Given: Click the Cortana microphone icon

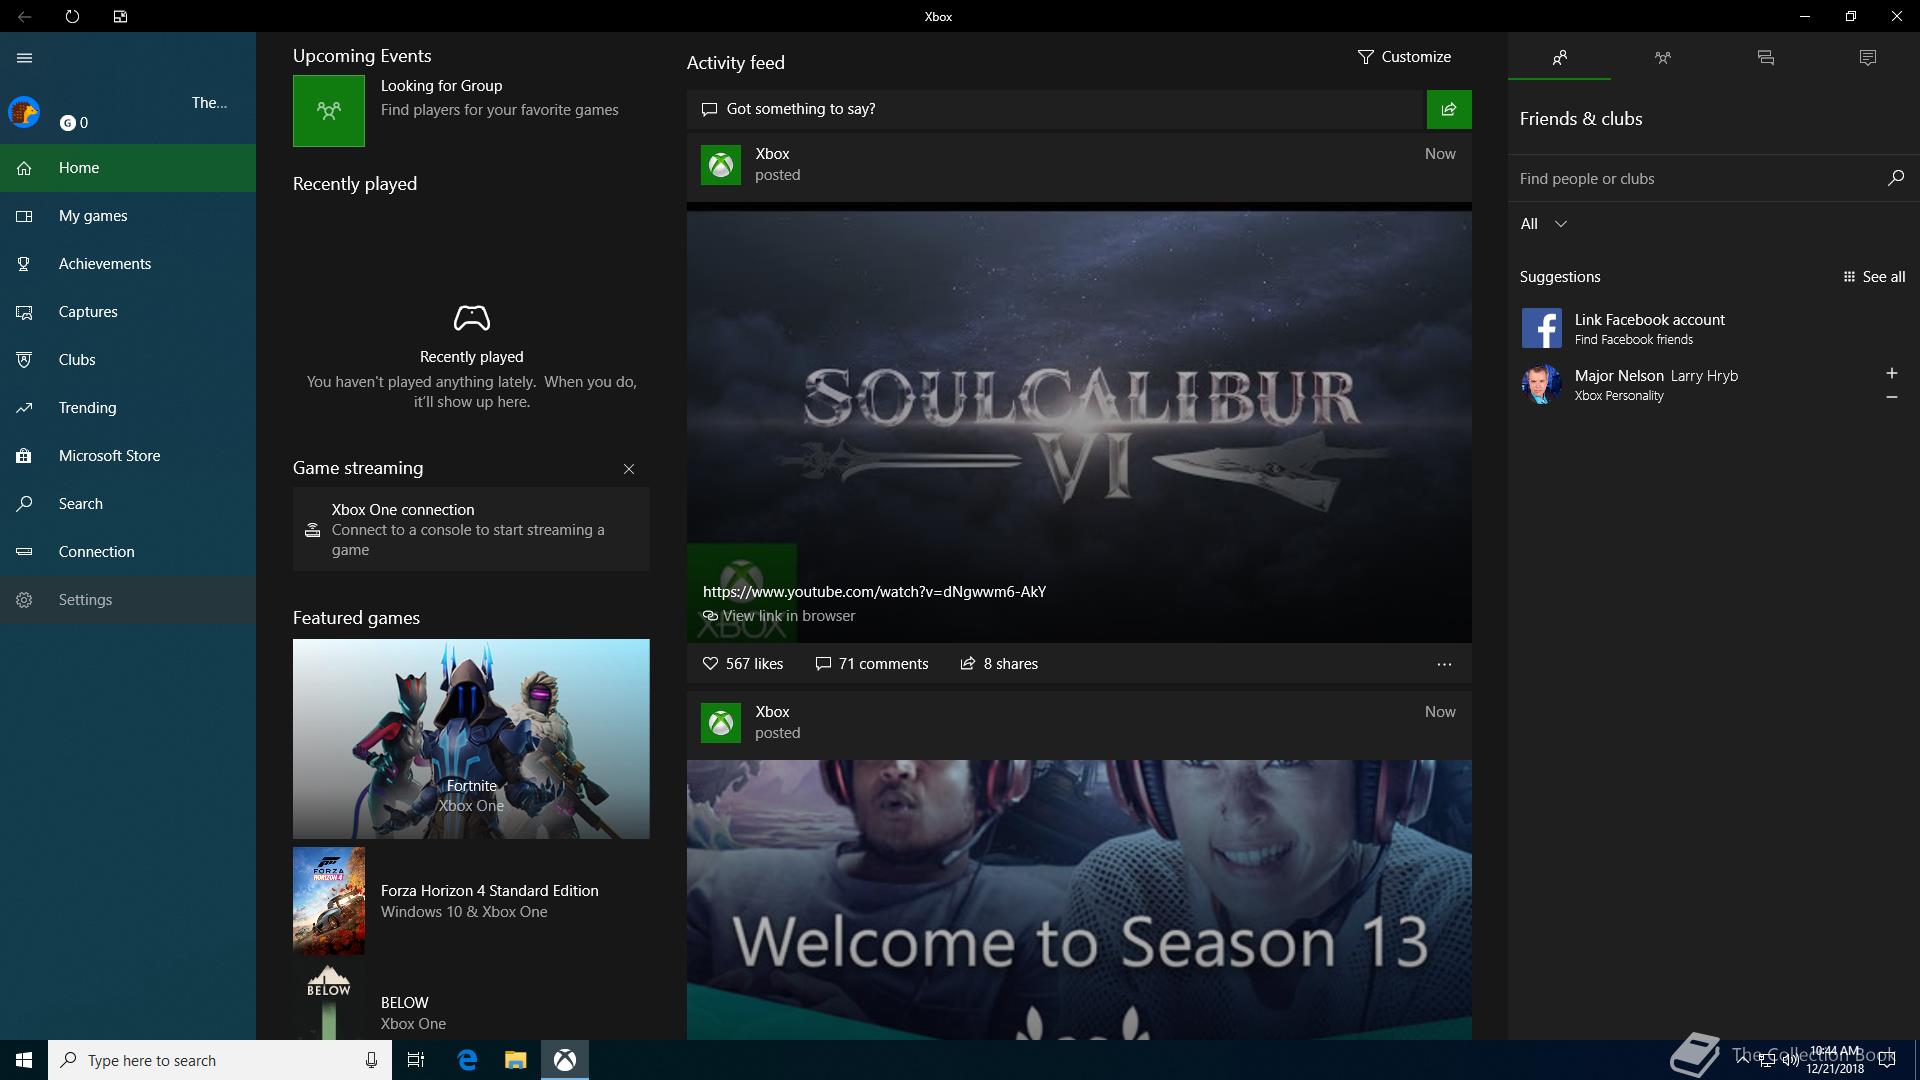Looking at the screenshot, I should click(371, 1060).
